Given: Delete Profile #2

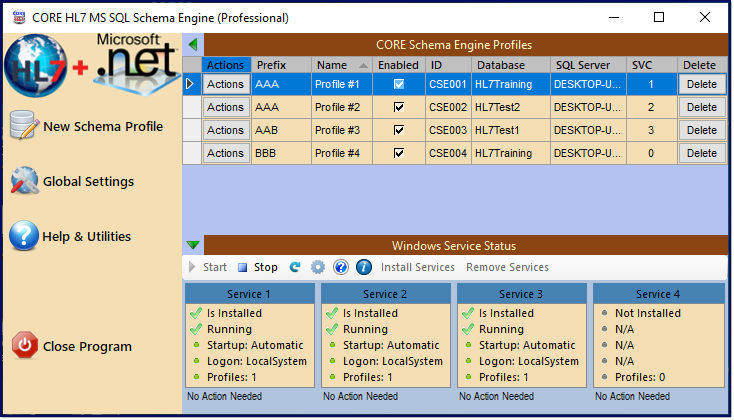Looking at the screenshot, I should coord(702,107).
